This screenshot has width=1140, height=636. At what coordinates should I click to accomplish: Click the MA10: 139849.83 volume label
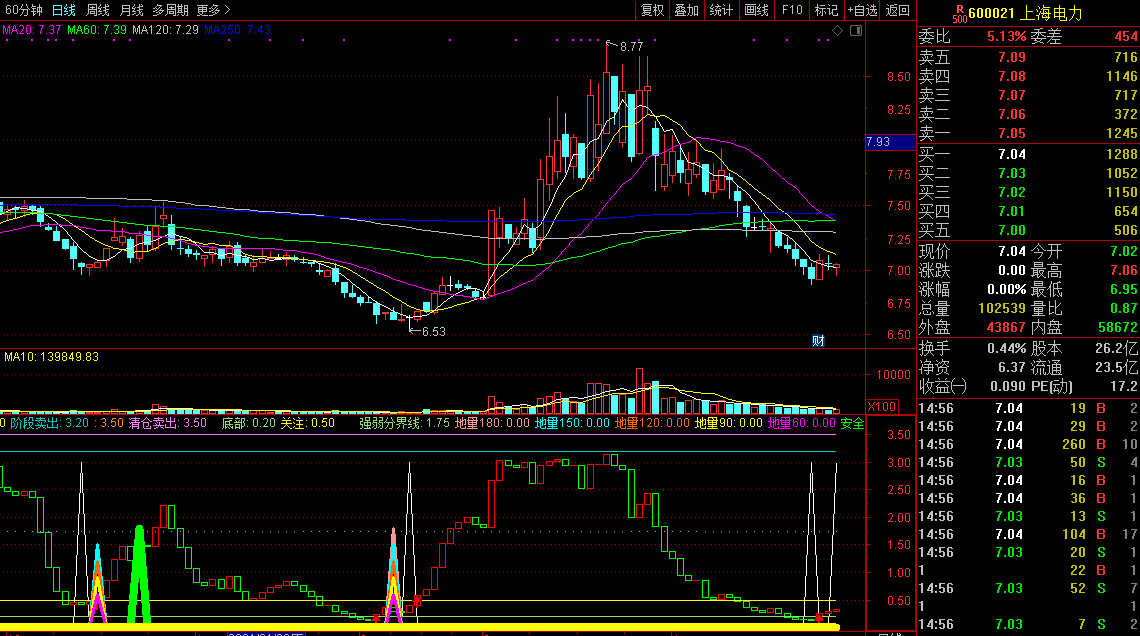pyautogui.click(x=51, y=357)
